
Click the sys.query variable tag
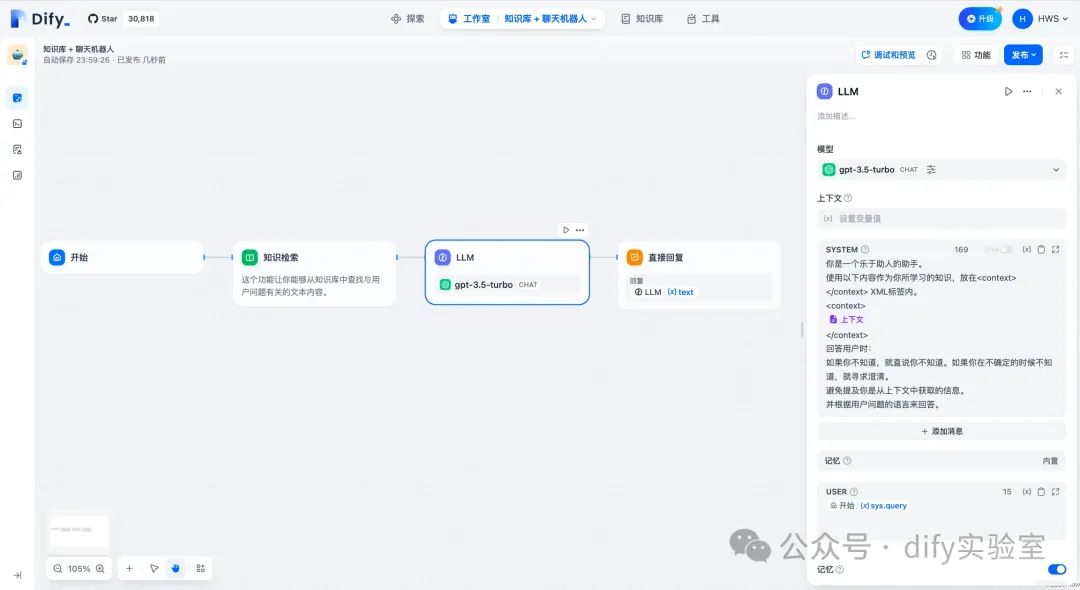(x=884, y=505)
